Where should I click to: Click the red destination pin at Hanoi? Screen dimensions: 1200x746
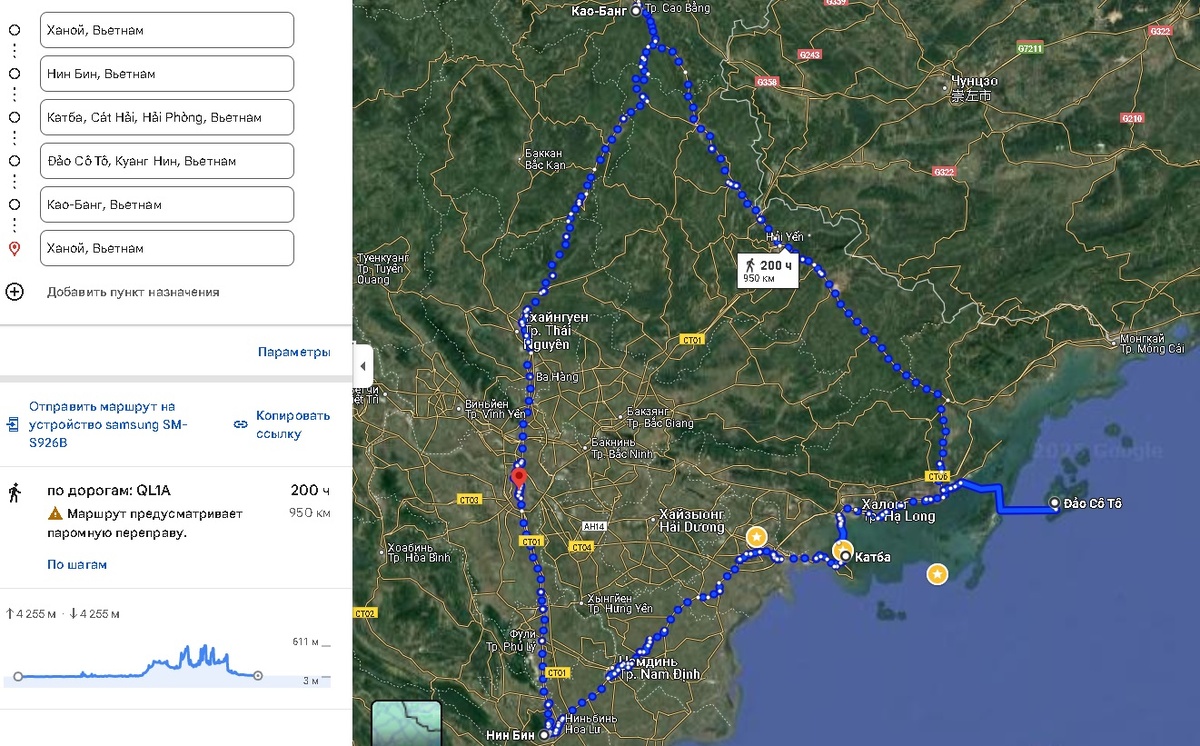(x=518, y=477)
